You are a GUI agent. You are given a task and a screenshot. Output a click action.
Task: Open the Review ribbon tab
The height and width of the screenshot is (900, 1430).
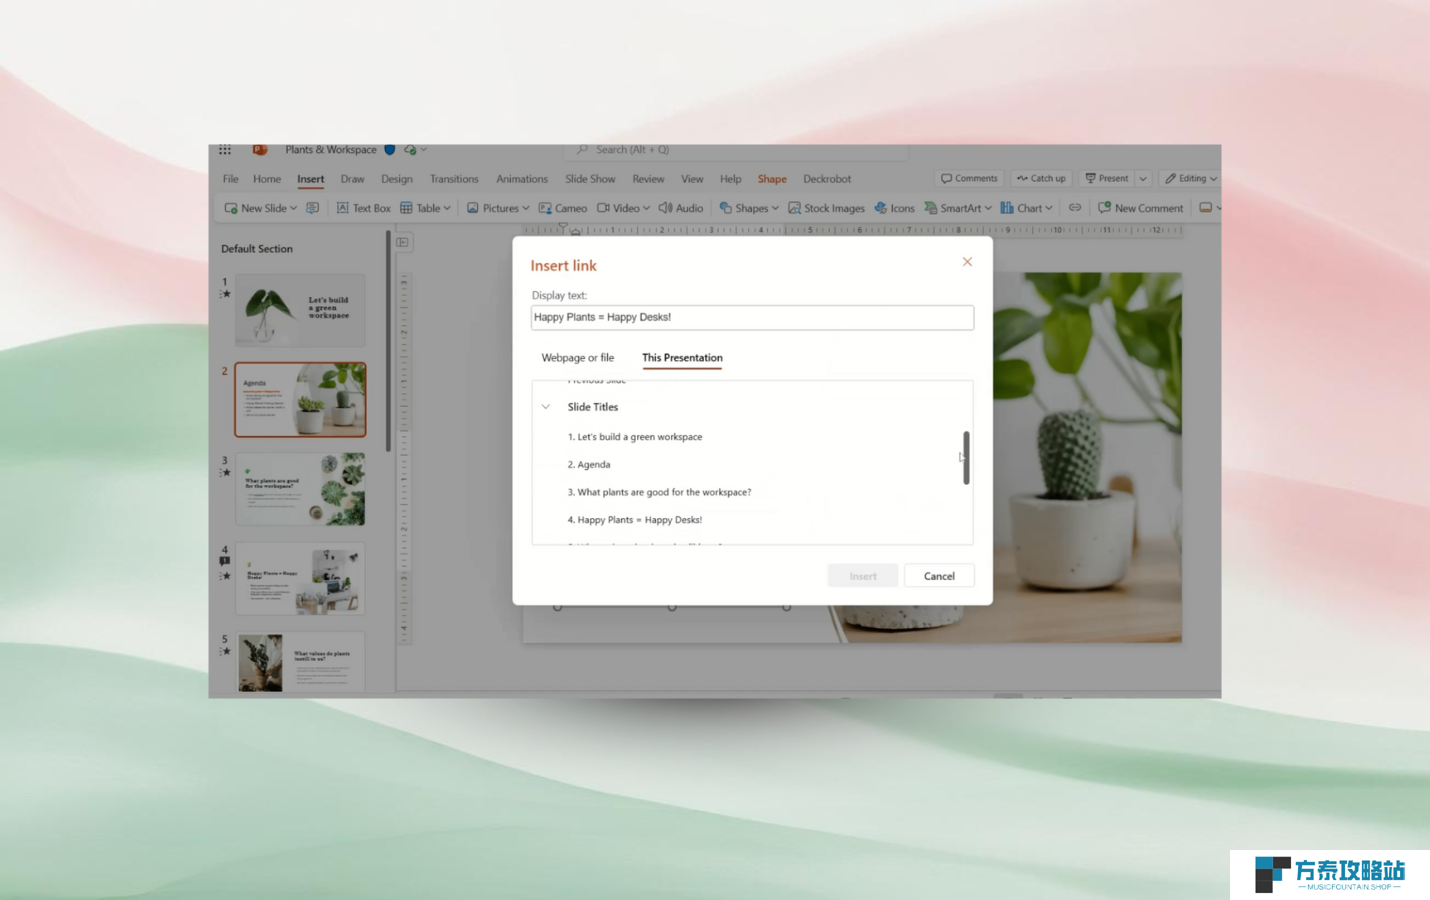(648, 179)
